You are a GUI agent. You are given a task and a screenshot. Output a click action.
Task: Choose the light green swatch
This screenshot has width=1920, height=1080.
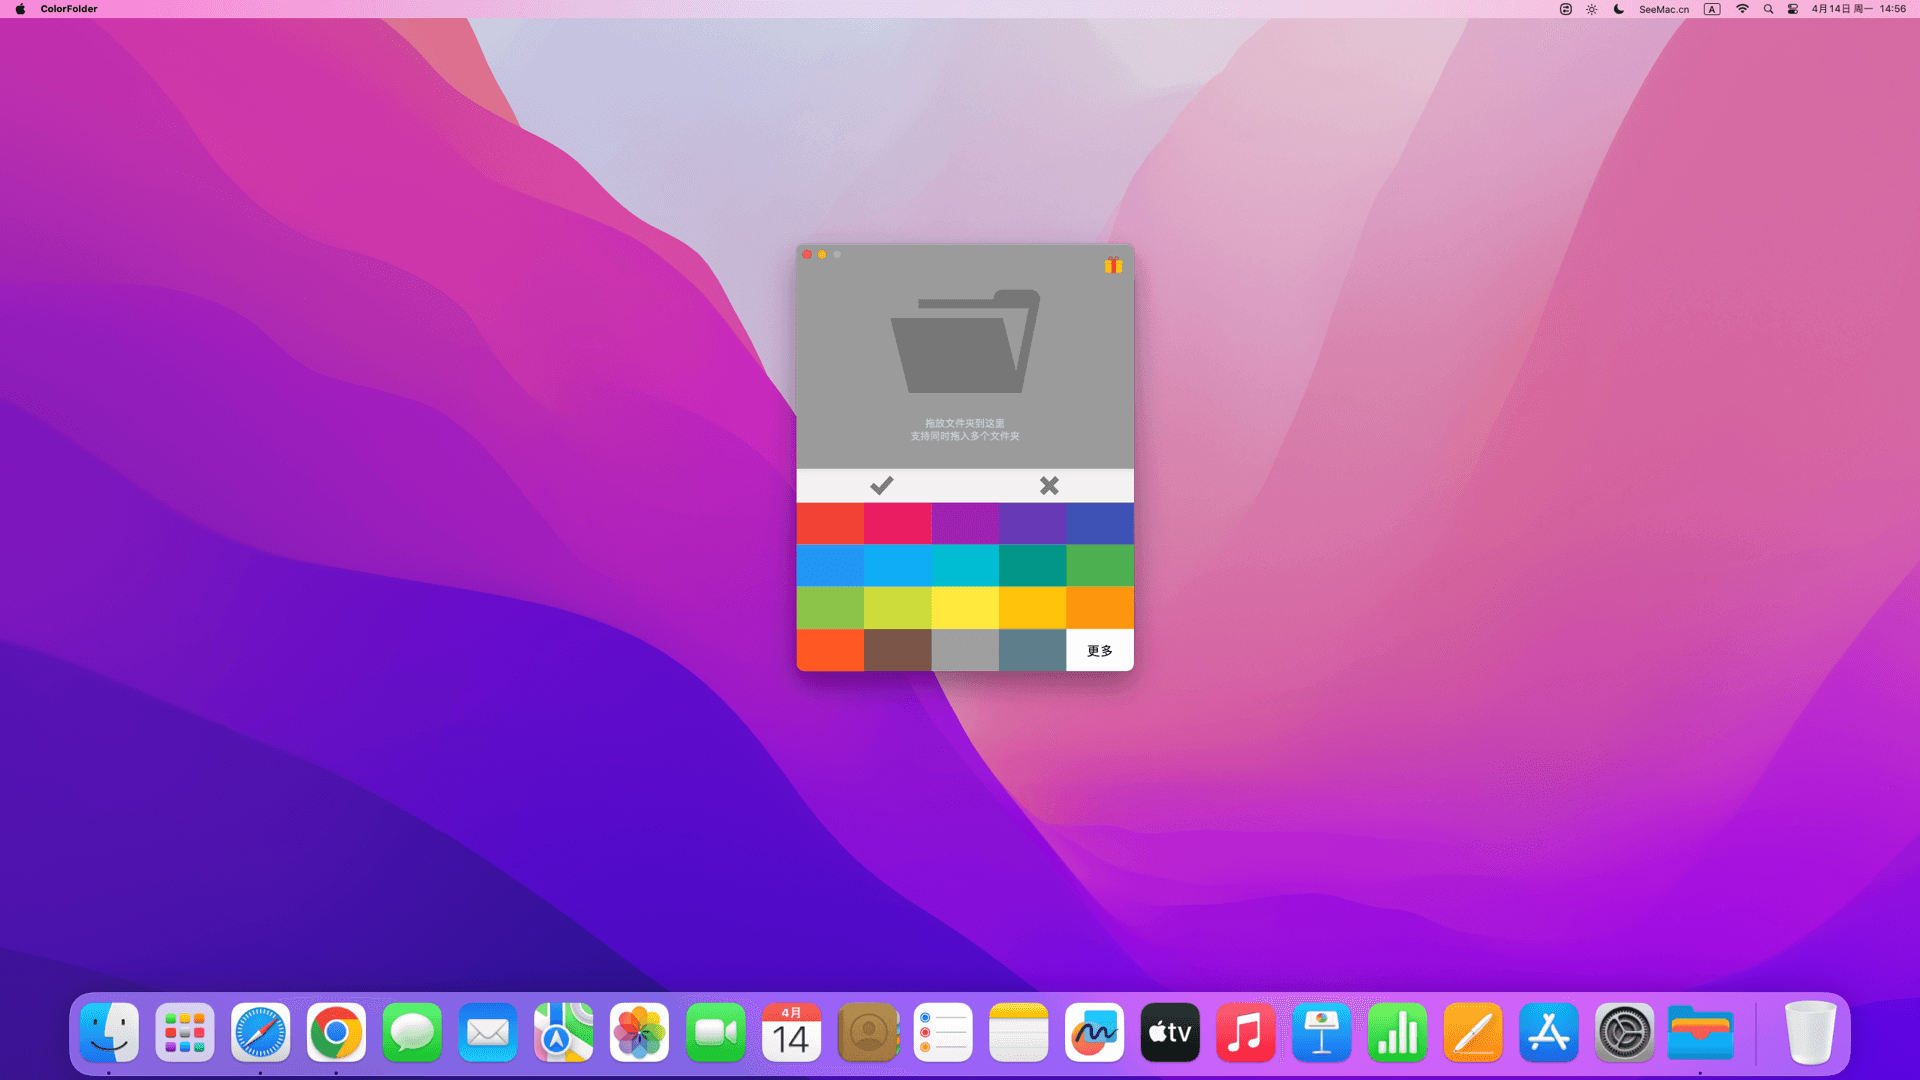[830, 608]
